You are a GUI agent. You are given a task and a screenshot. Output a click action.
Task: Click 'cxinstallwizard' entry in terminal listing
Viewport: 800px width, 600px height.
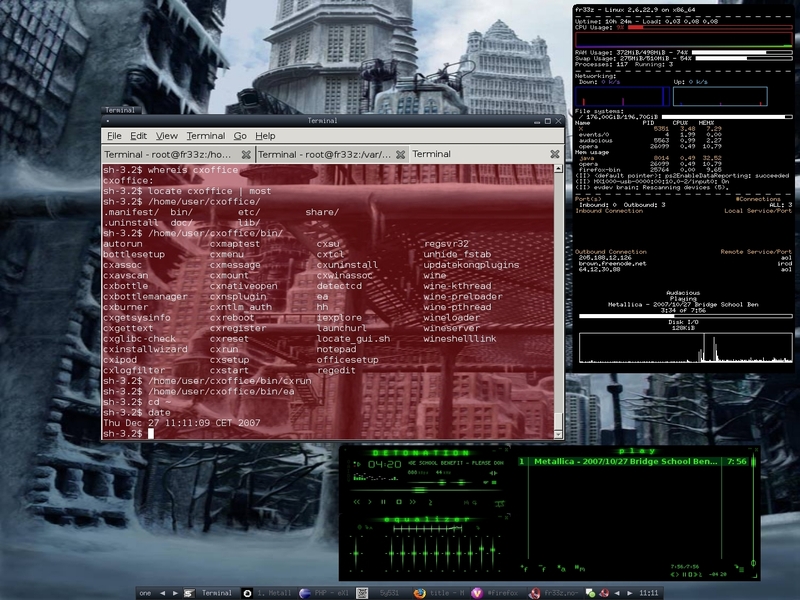click(x=145, y=349)
